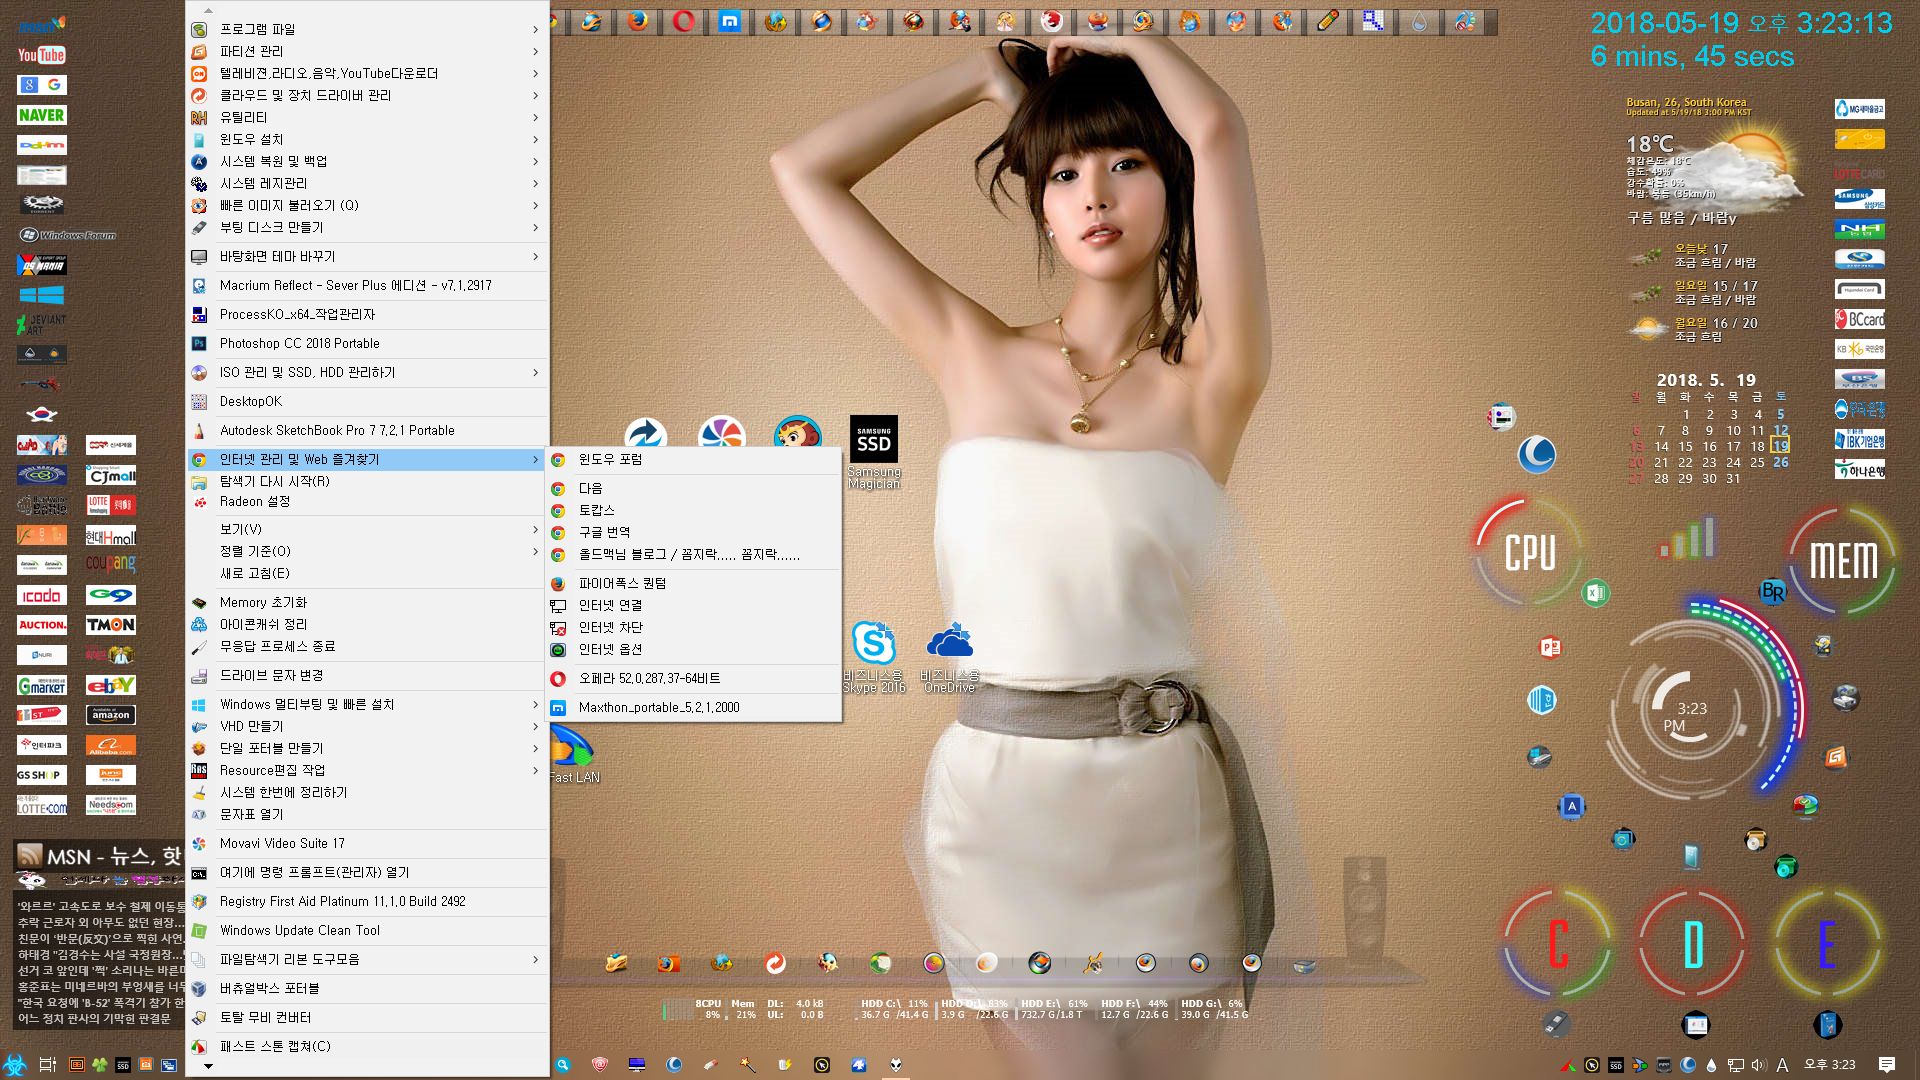This screenshot has width=1920, height=1080.
Task: Open the D drive gauge widget
Action: click(x=1693, y=944)
